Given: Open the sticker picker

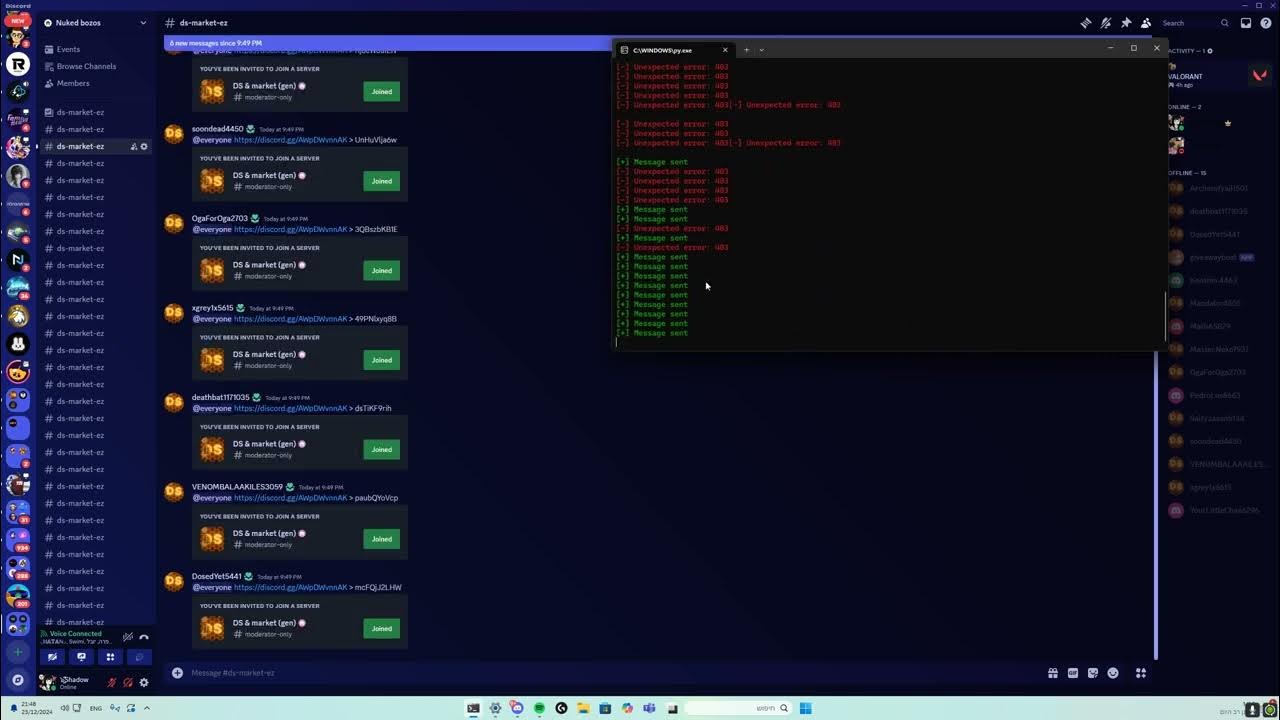Looking at the screenshot, I should 1093,673.
